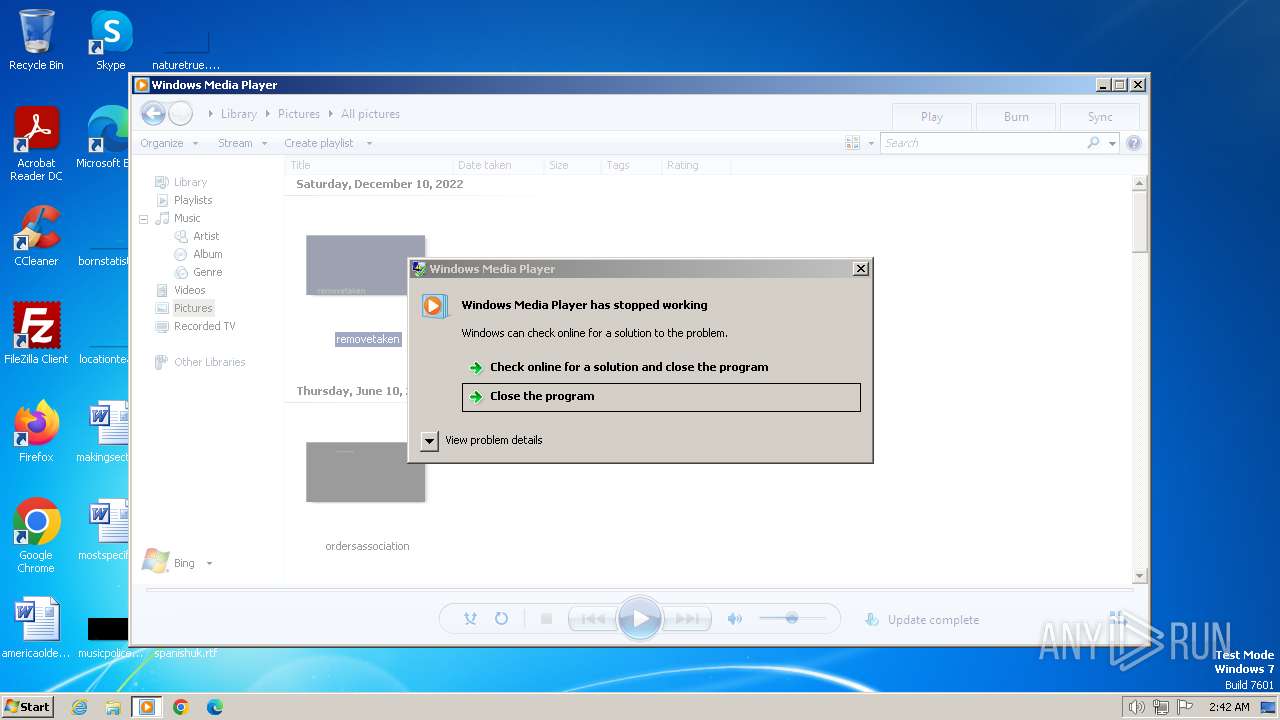This screenshot has height=720, width=1280.
Task: Open Create playlist dropdown arrow
Action: tap(369, 143)
